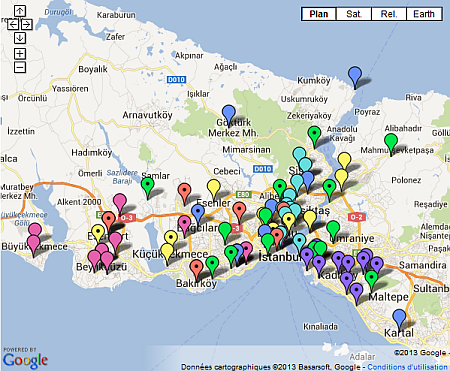
Task: Select the pink marker near Alkent 2000
Action: tap(120, 203)
